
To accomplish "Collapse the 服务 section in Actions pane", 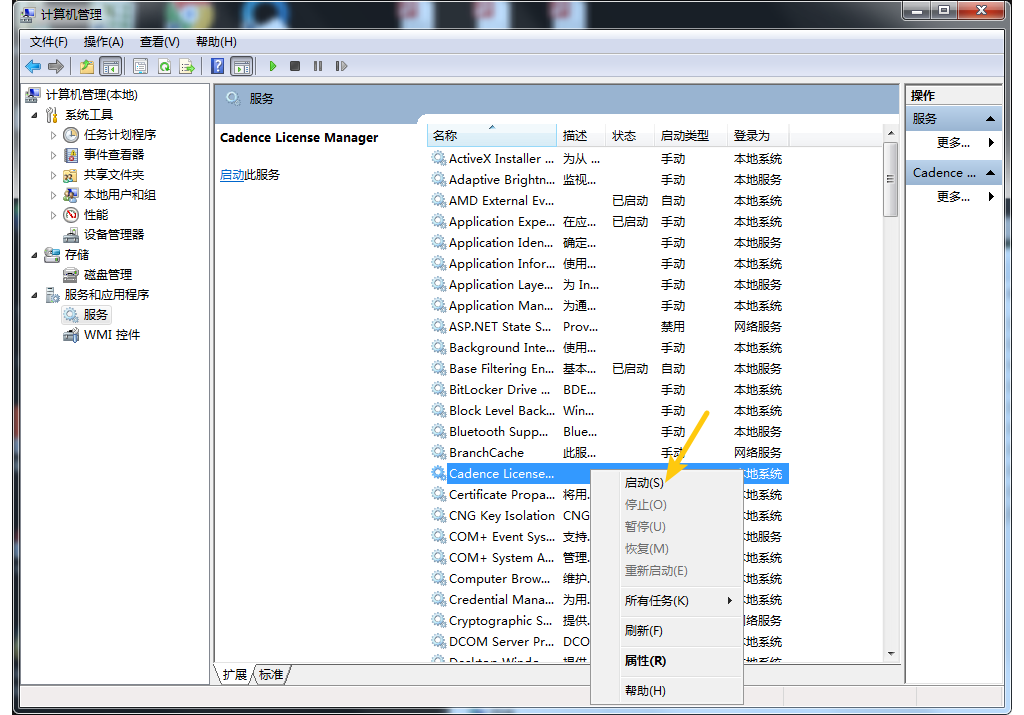I will [990, 119].
